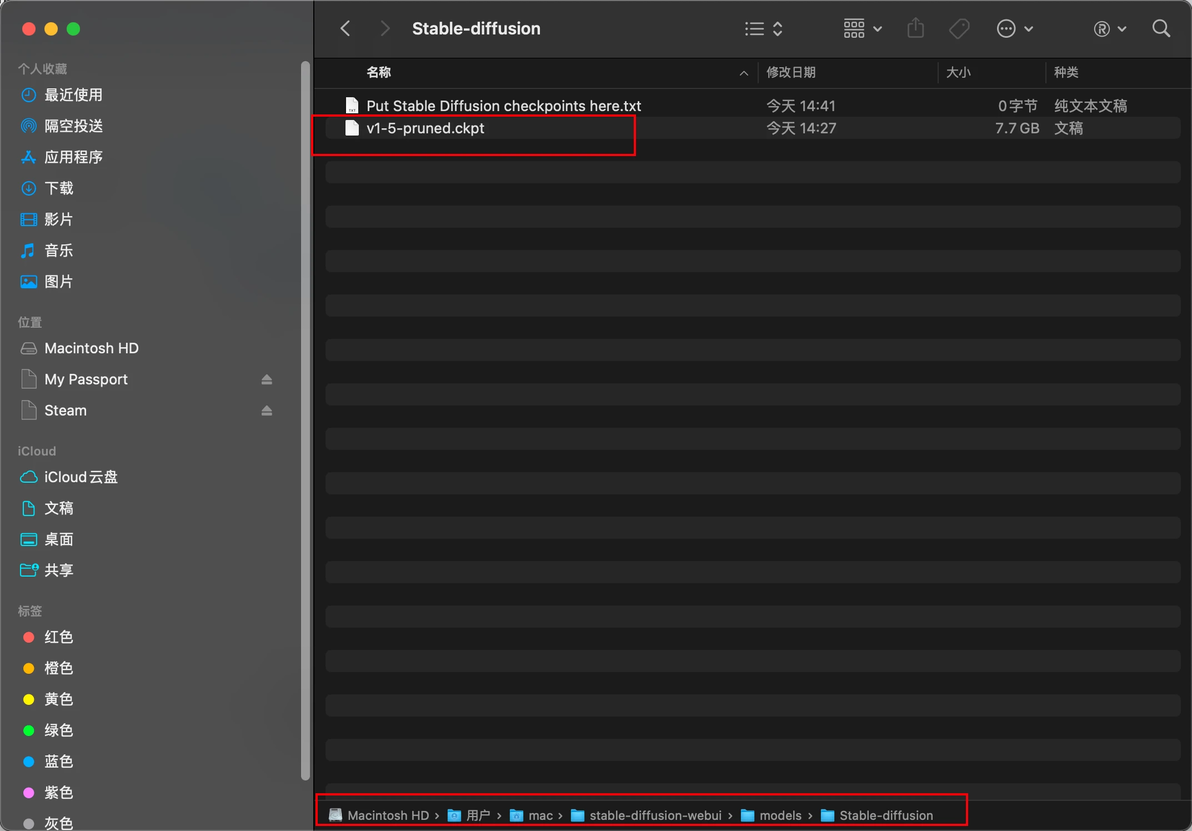Click the 7.7 GB size cell
The image size is (1192, 831).
click(x=1017, y=128)
